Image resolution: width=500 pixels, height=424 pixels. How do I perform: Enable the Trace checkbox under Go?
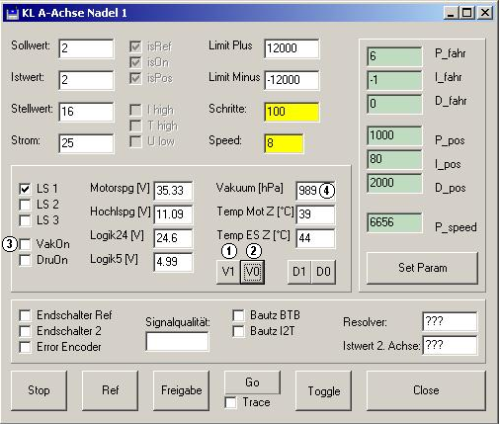231,402
